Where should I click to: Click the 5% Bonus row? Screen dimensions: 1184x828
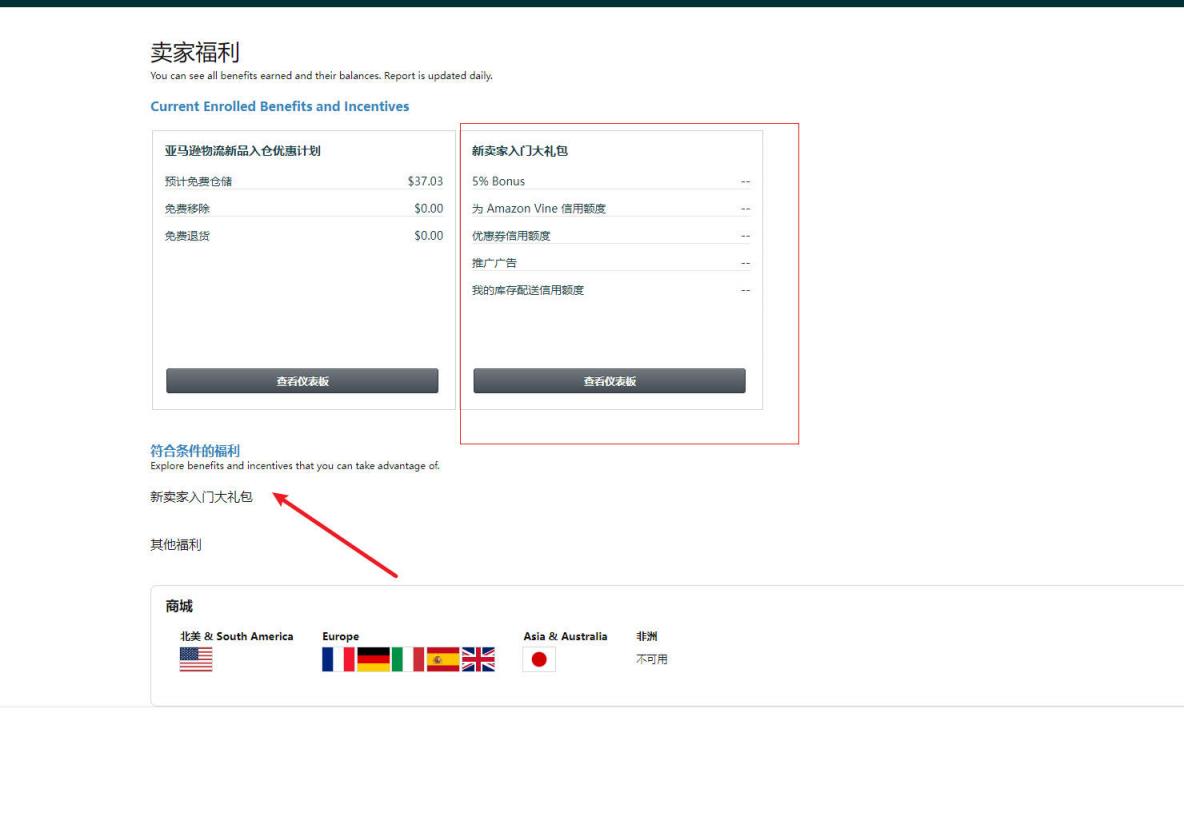tap(611, 181)
